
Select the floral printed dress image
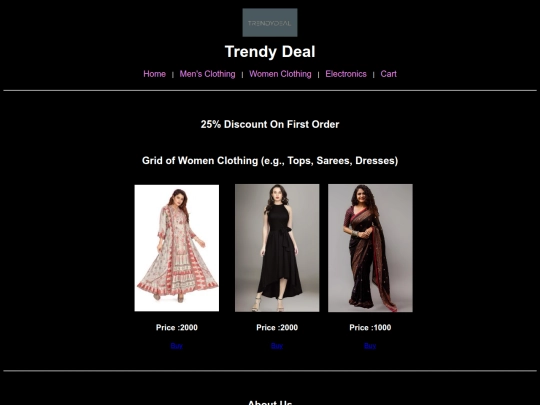point(177,248)
